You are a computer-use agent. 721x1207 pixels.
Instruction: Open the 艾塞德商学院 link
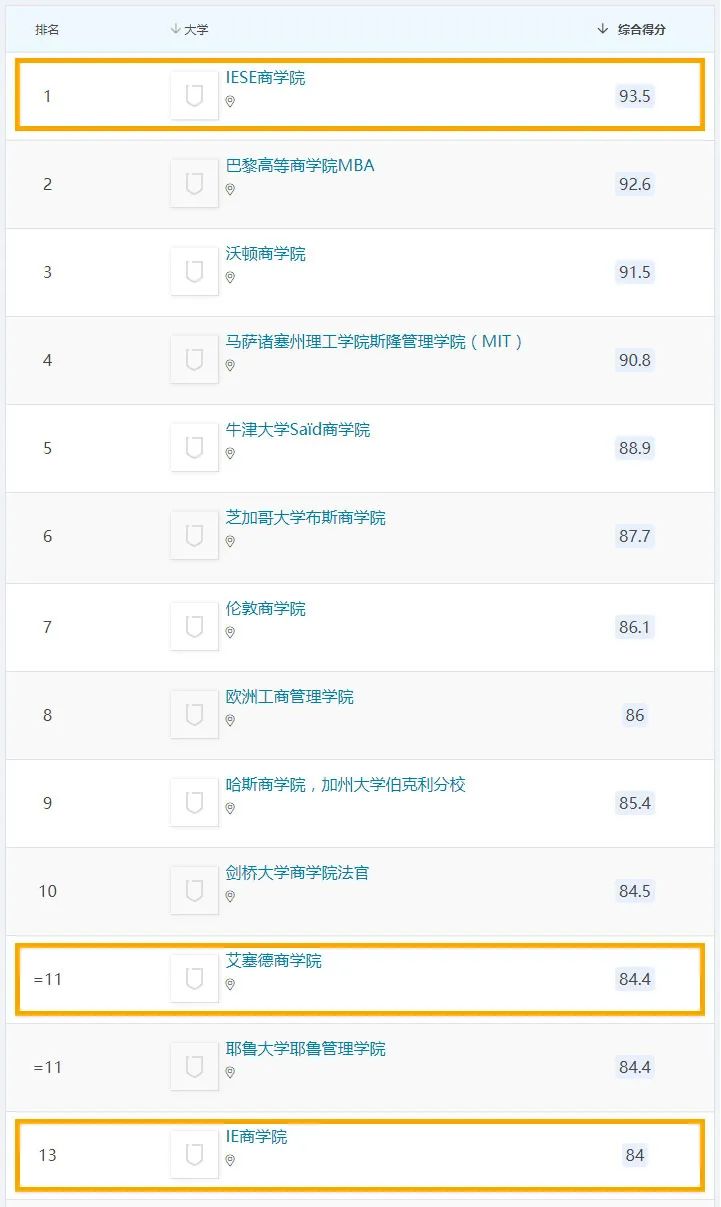click(x=273, y=961)
